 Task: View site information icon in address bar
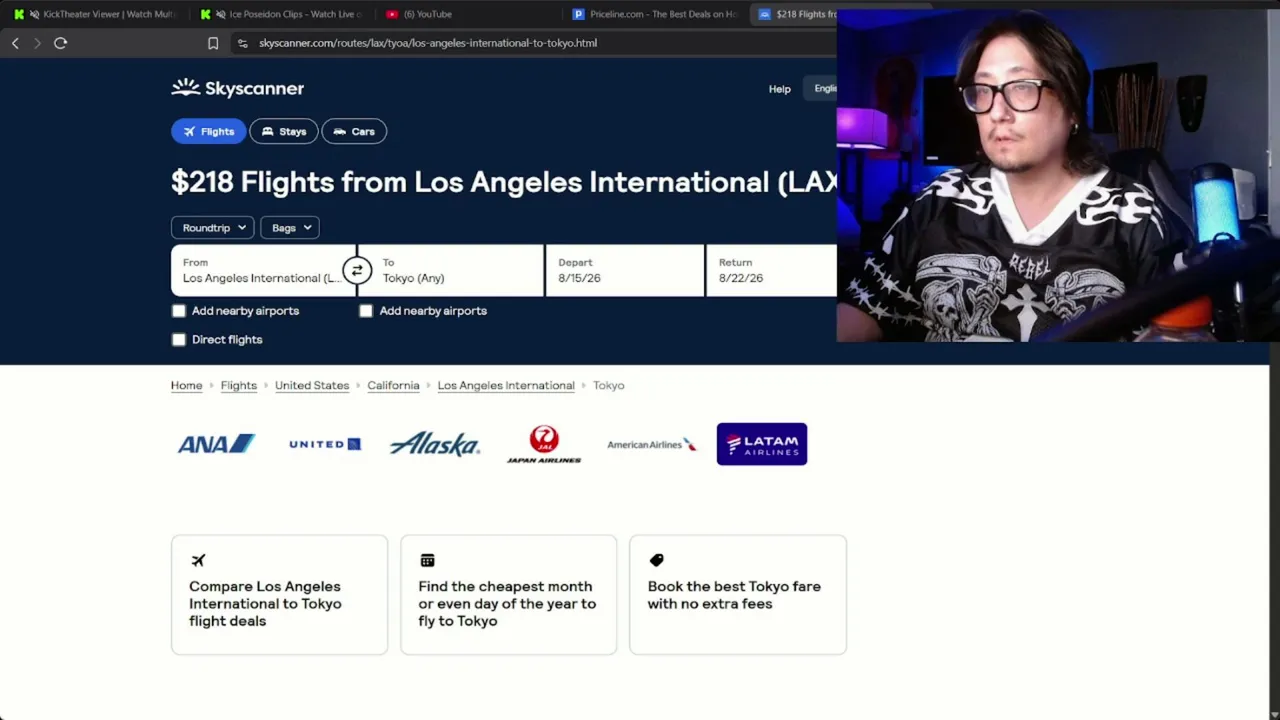[x=242, y=43]
